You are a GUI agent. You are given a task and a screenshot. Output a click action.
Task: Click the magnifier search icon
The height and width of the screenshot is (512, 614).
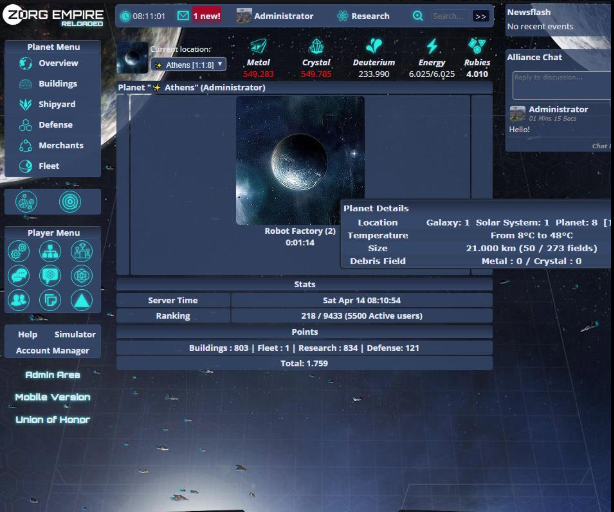(x=418, y=16)
